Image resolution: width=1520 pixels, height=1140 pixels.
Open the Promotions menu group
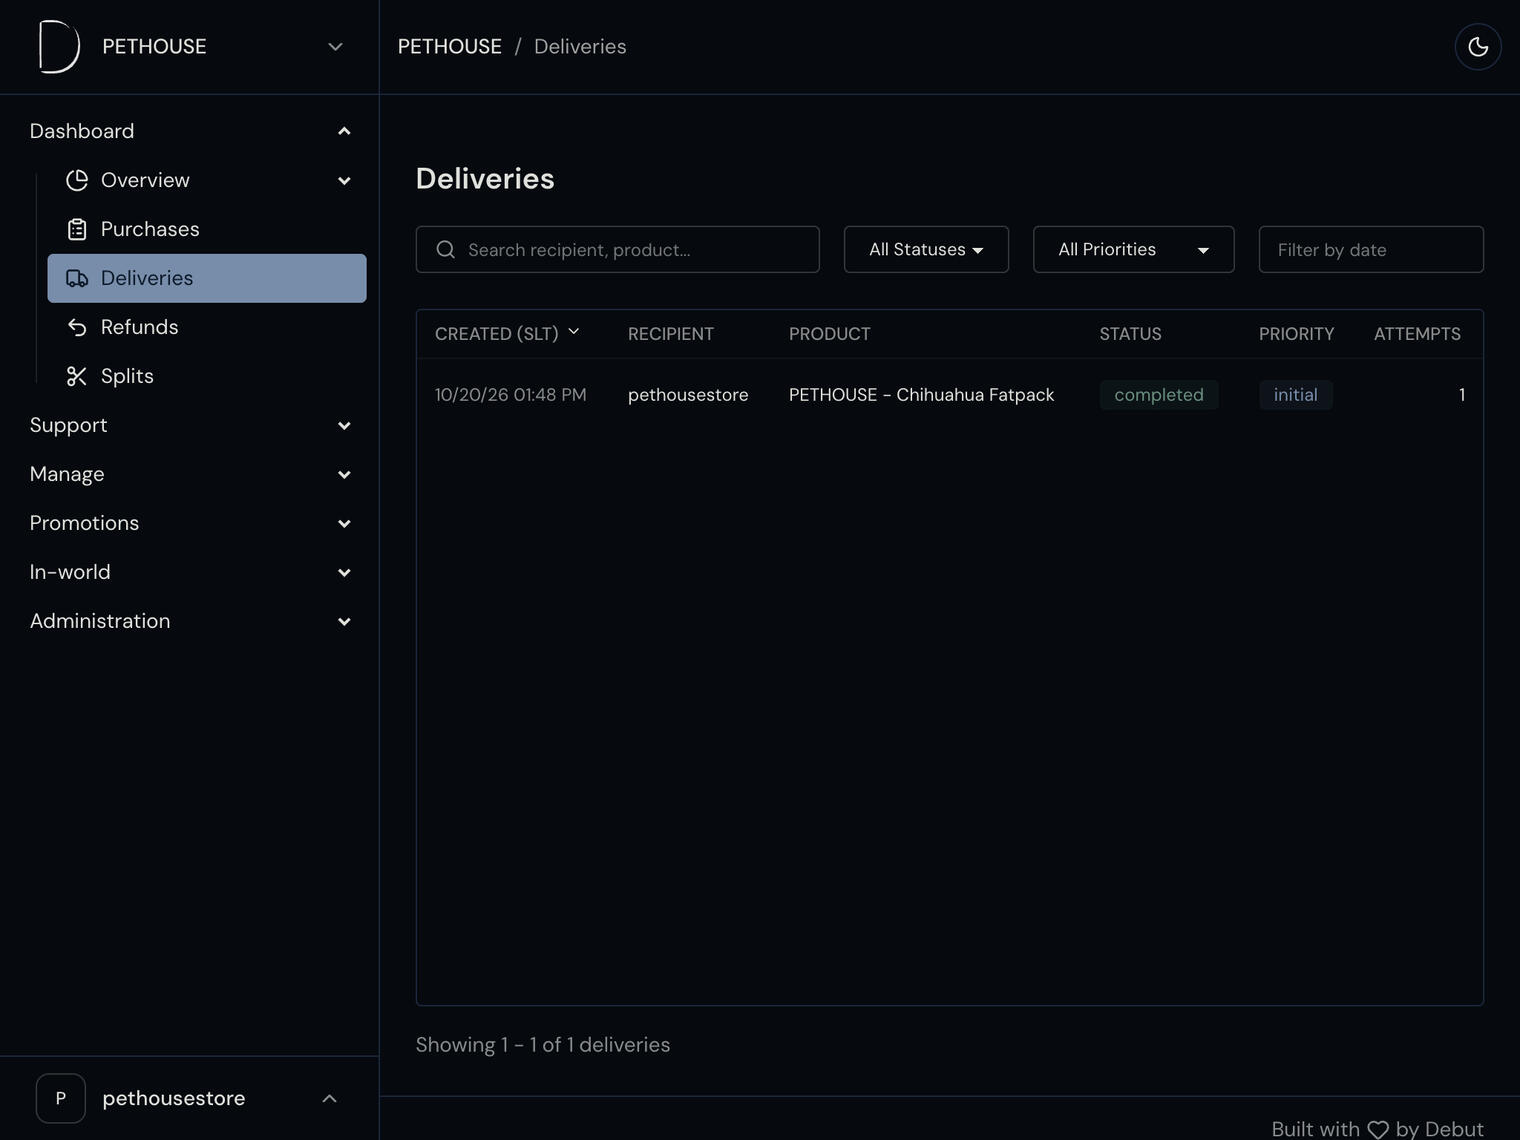190,523
